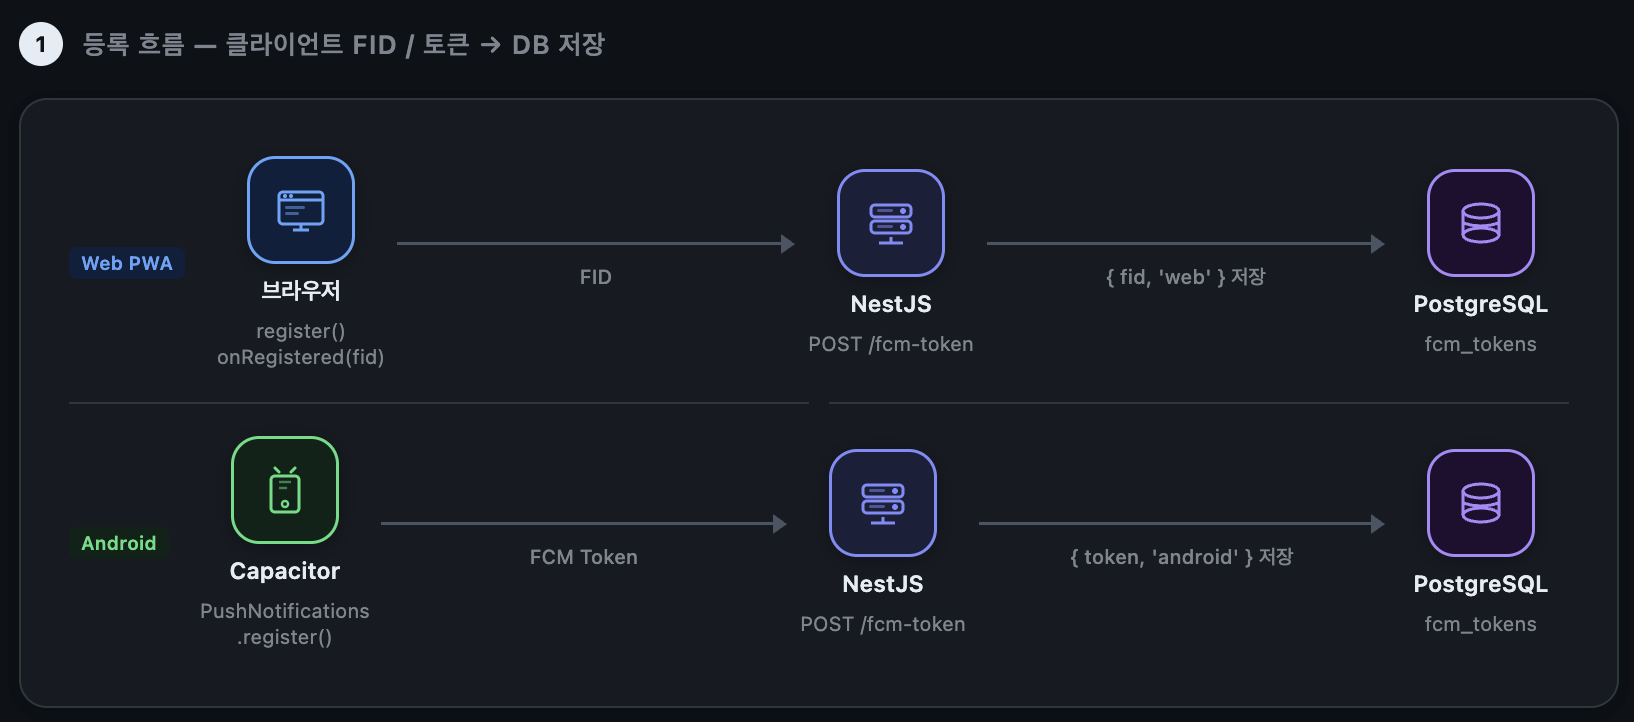Click the numbered step 1 circle badge

41,44
